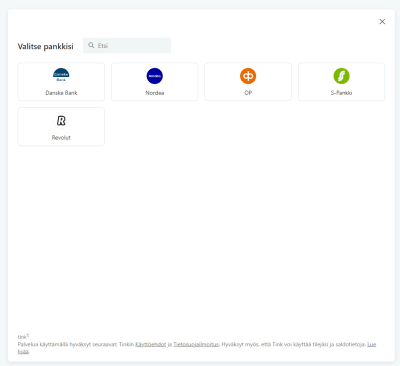Click the OP label text
Viewport: 400px width, 366px height.
248,93
